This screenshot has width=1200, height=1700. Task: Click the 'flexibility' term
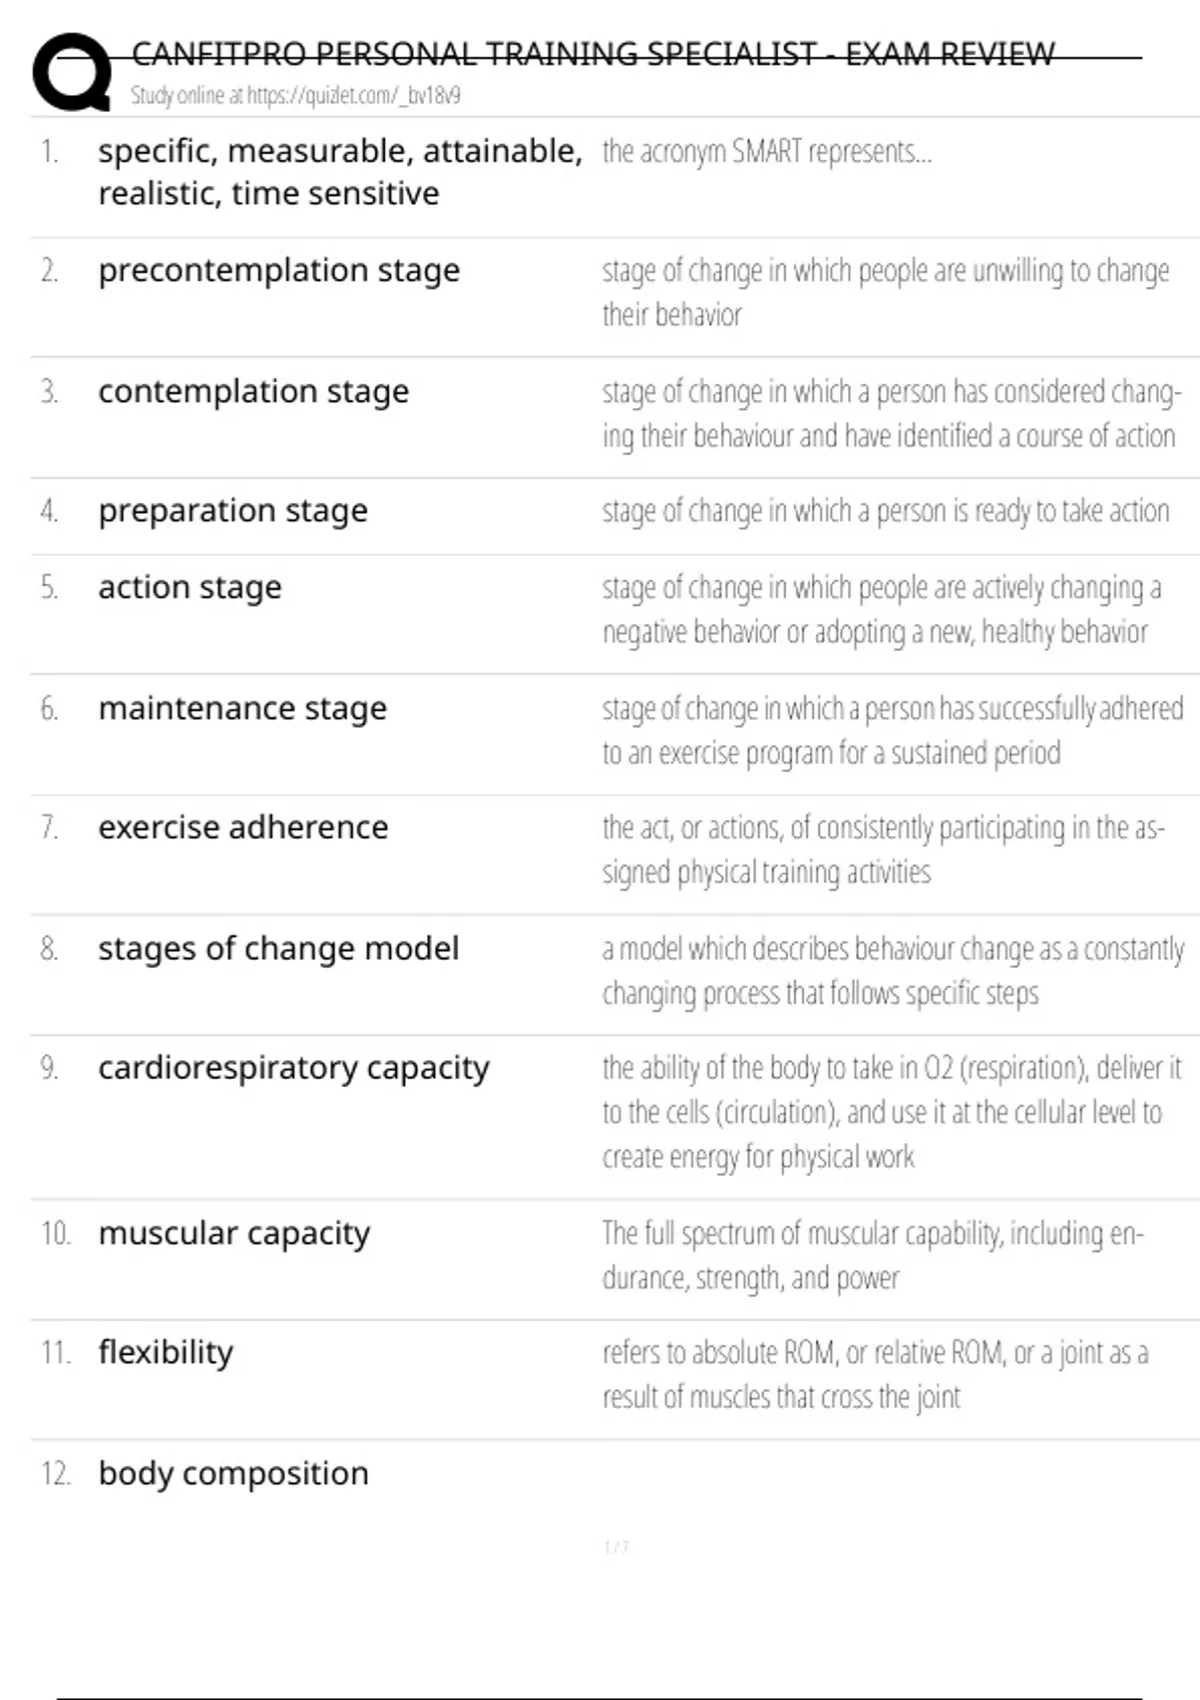tap(166, 1353)
